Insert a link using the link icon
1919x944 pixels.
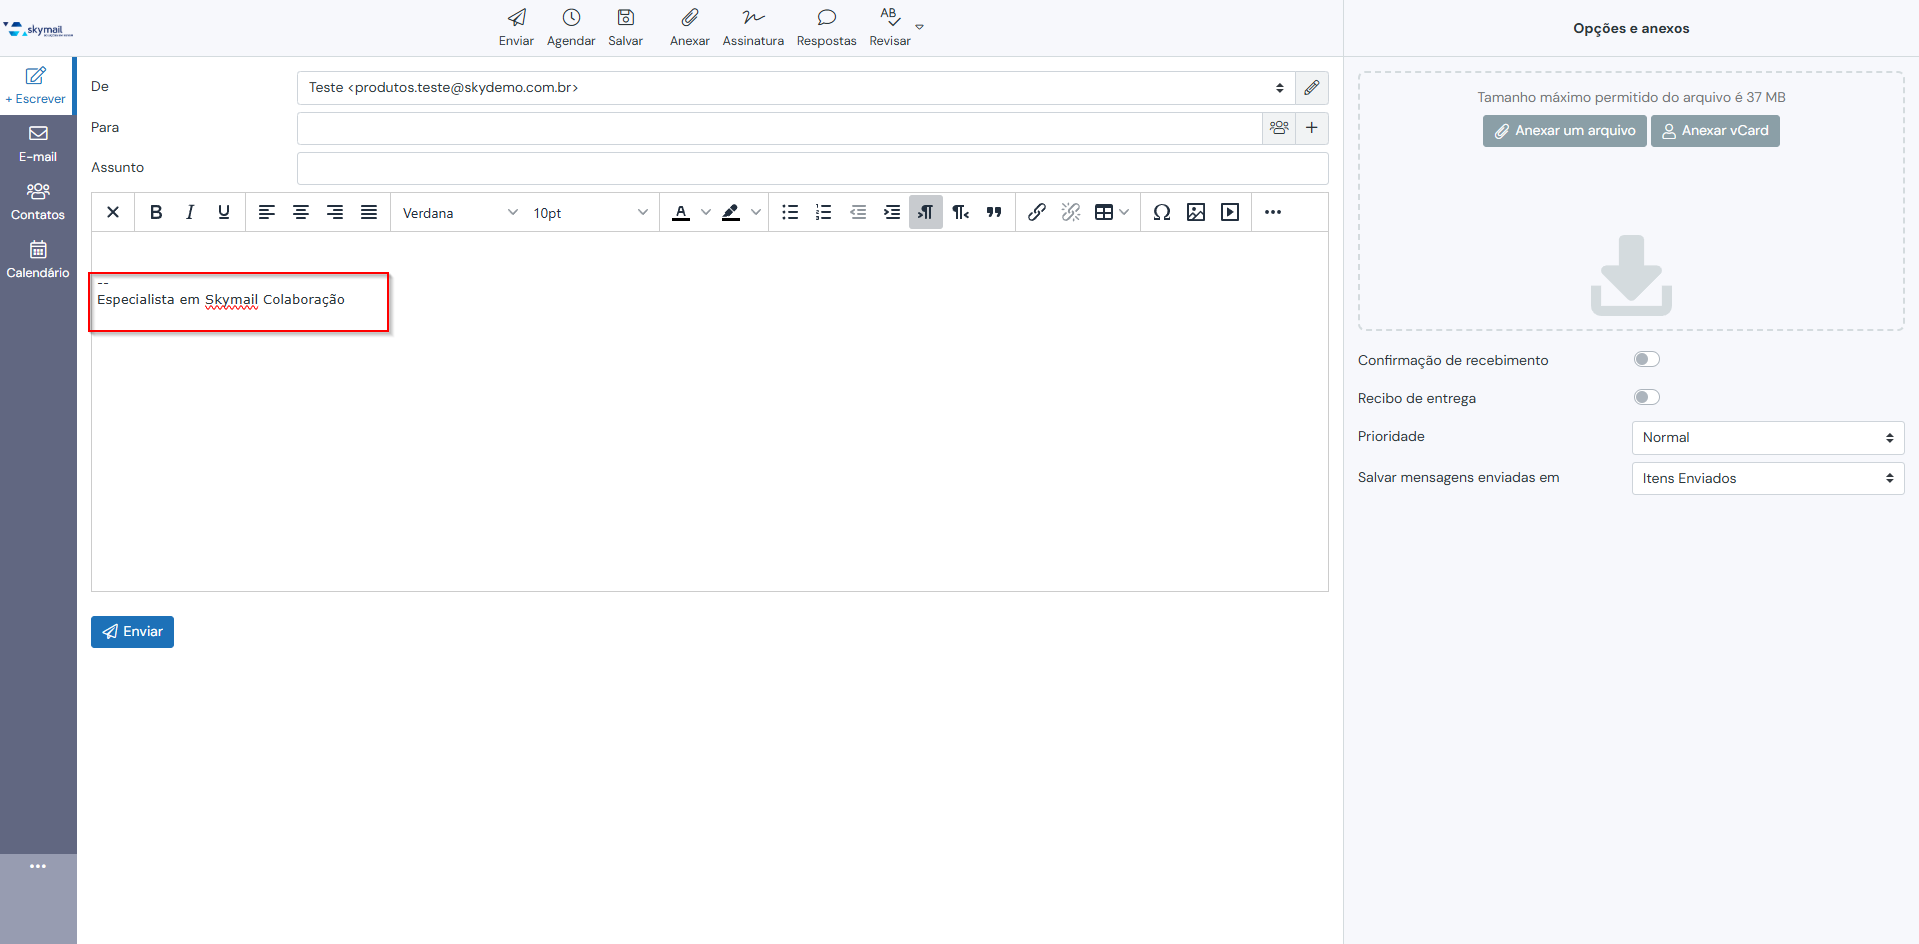coord(1037,212)
